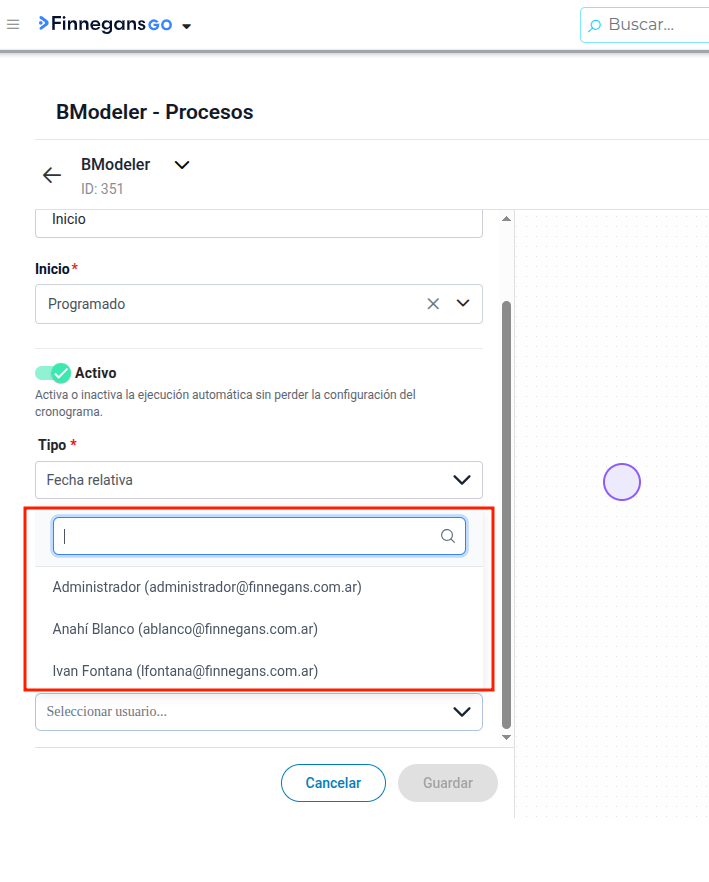Screen dimensions: 709x882
Task: Click the Cancelar button
Action: click(x=333, y=783)
